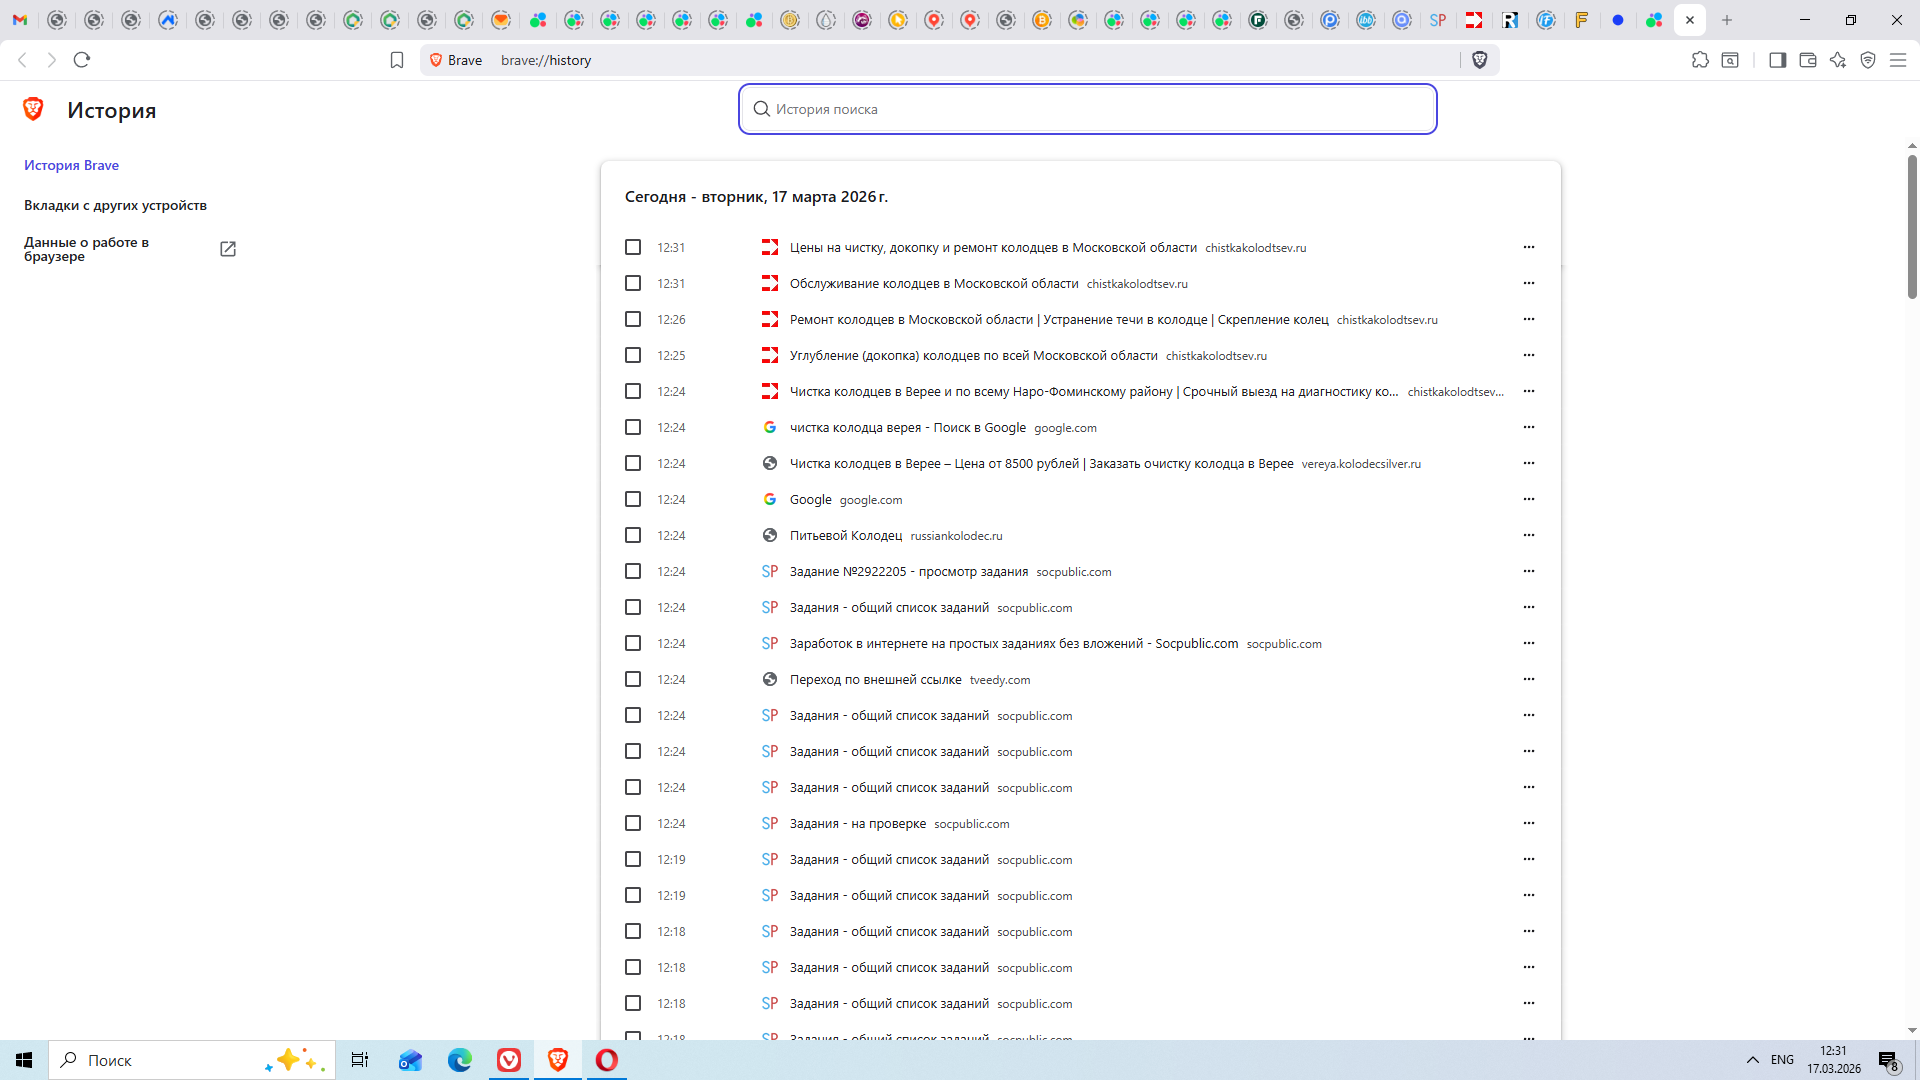Image resolution: width=1920 pixels, height=1080 pixels.
Task: Open Leo AI sparkle icon in toolbar
Action: coord(1838,60)
